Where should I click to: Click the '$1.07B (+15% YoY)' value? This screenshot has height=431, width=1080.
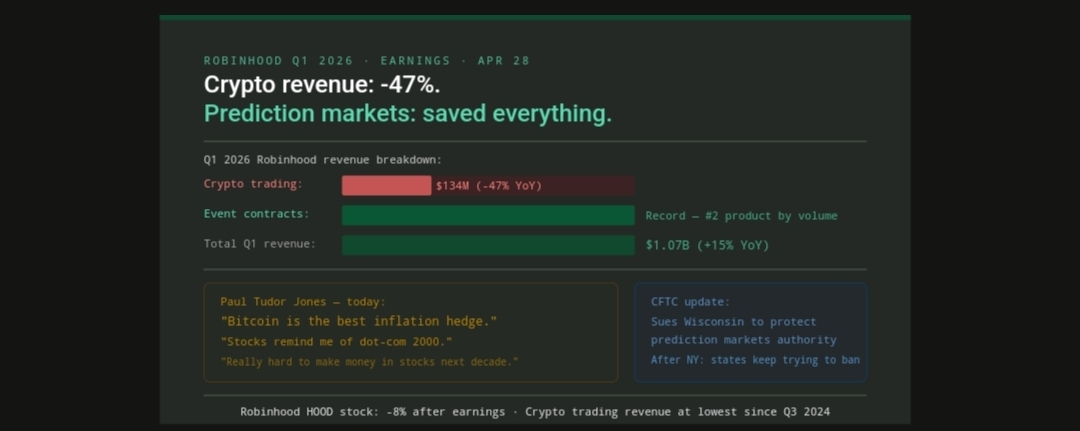[x=707, y=245]
